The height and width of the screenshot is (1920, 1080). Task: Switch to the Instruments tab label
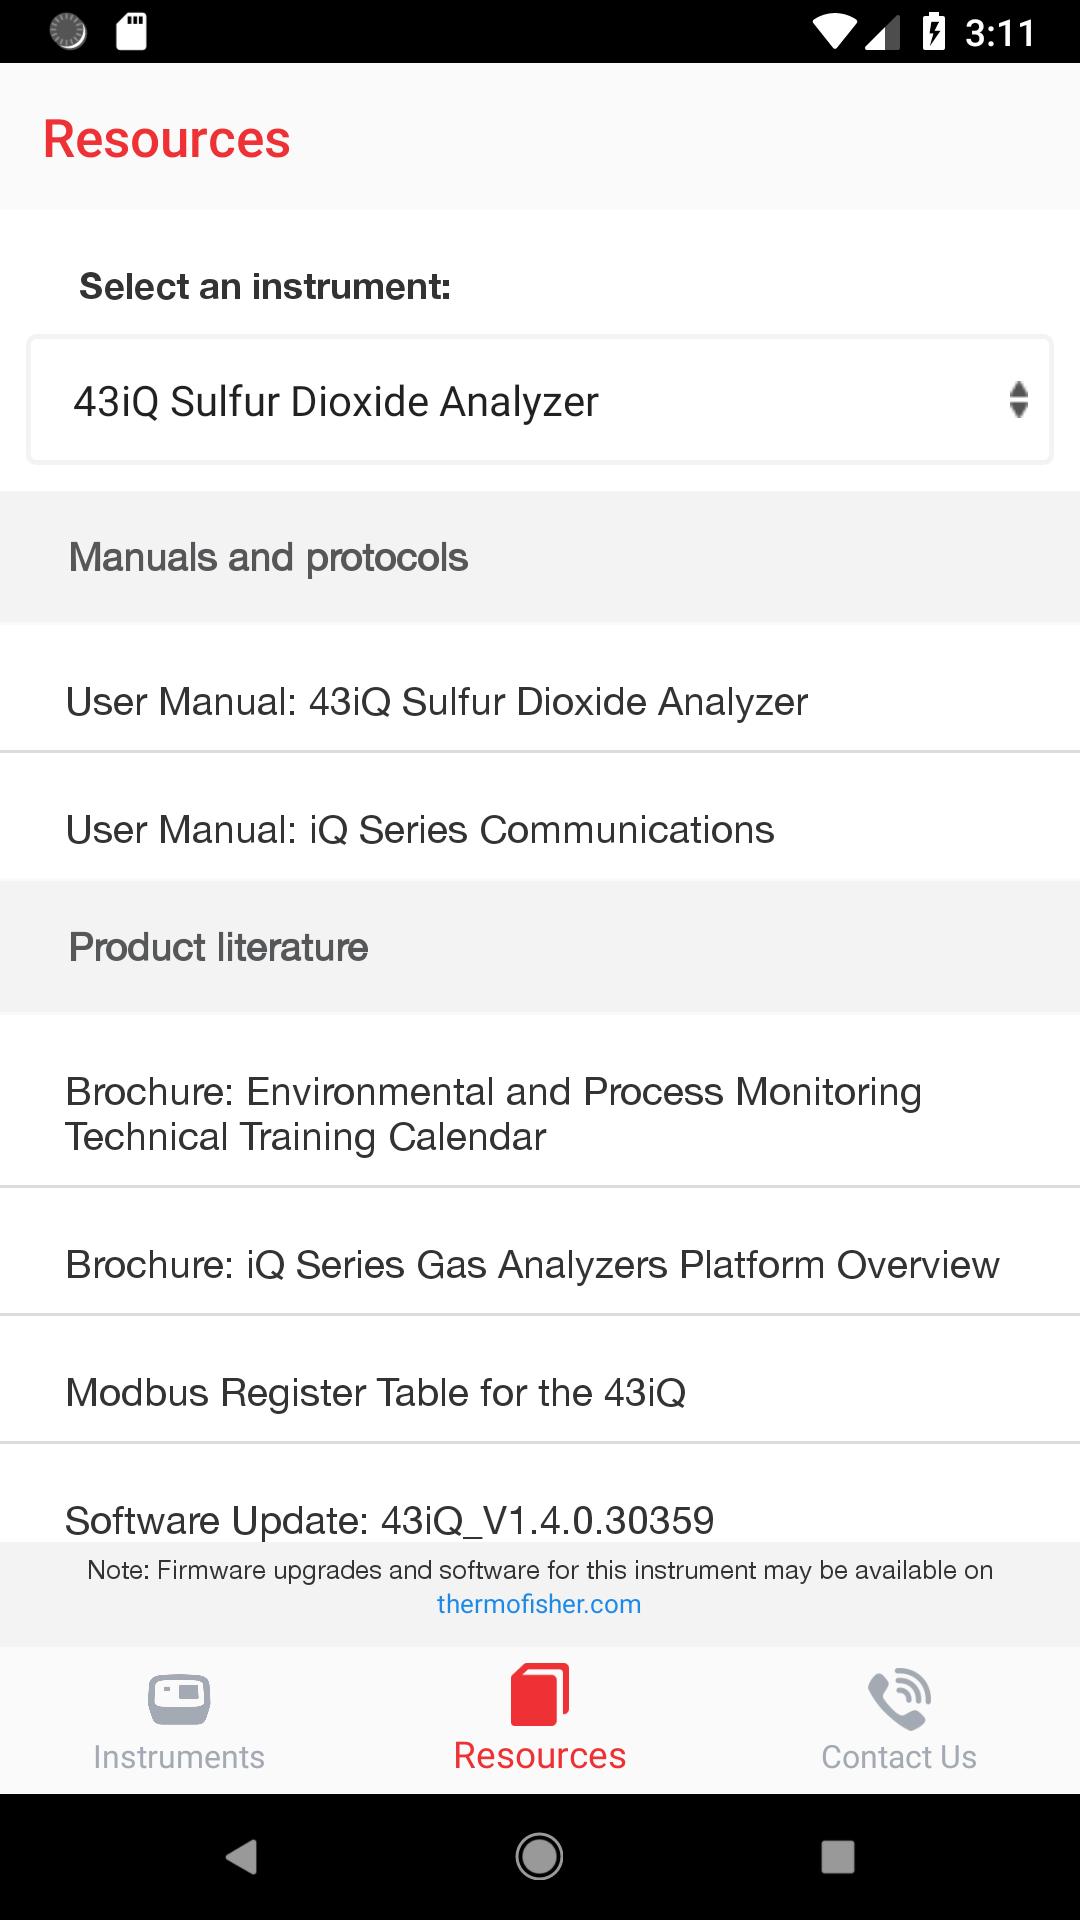(179, 1757)
